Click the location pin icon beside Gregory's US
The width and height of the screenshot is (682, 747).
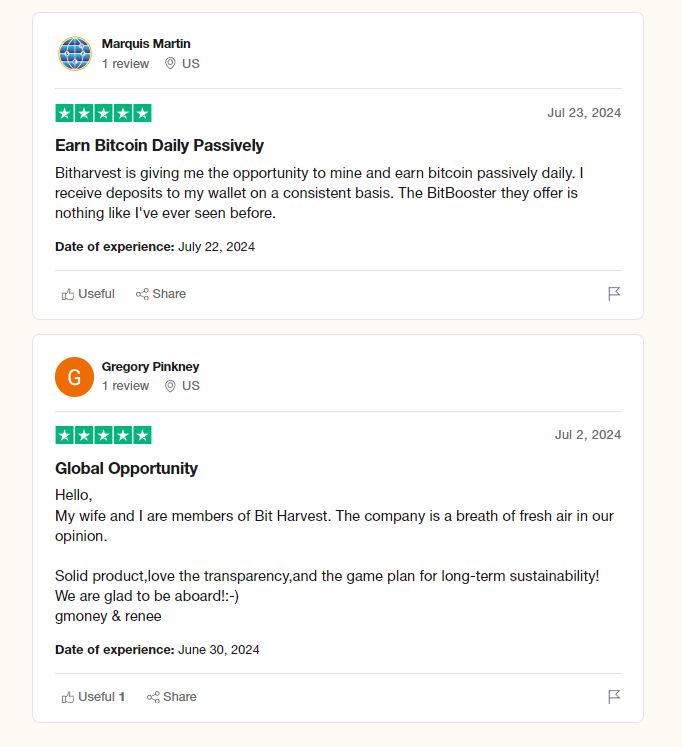(x=170, y=386)
